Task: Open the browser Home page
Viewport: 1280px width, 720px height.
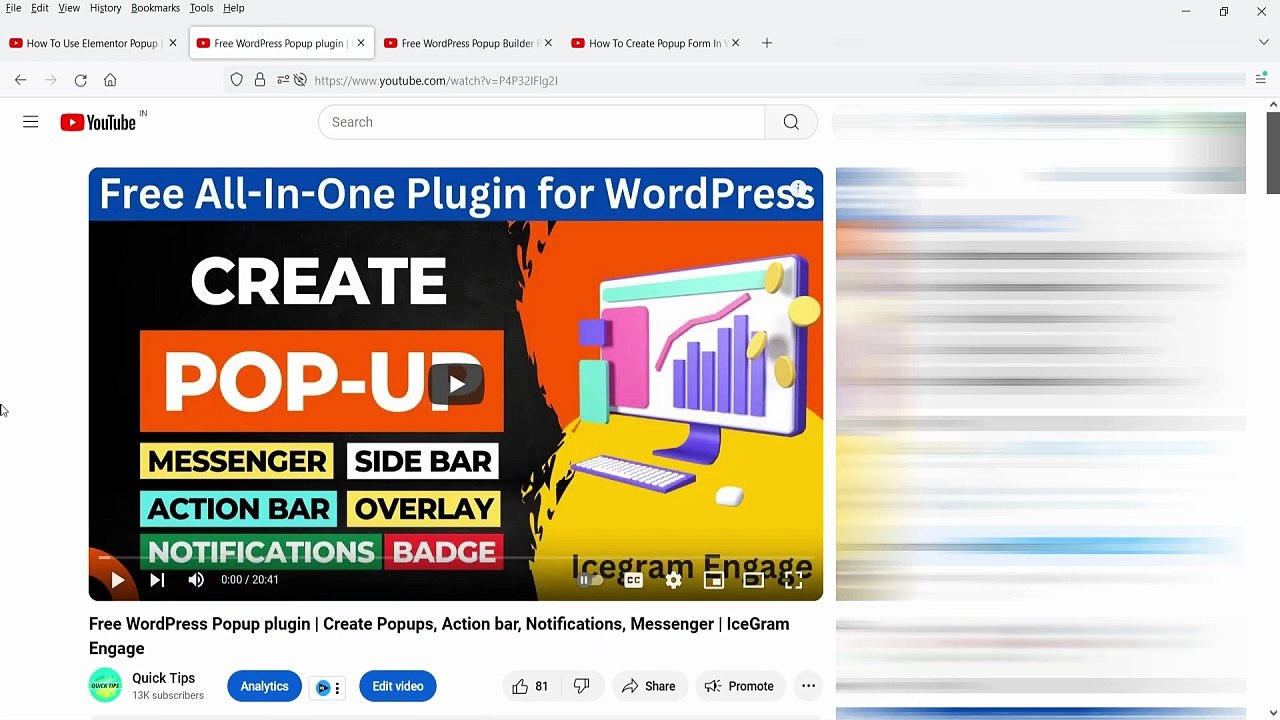Action: [110, 80]
